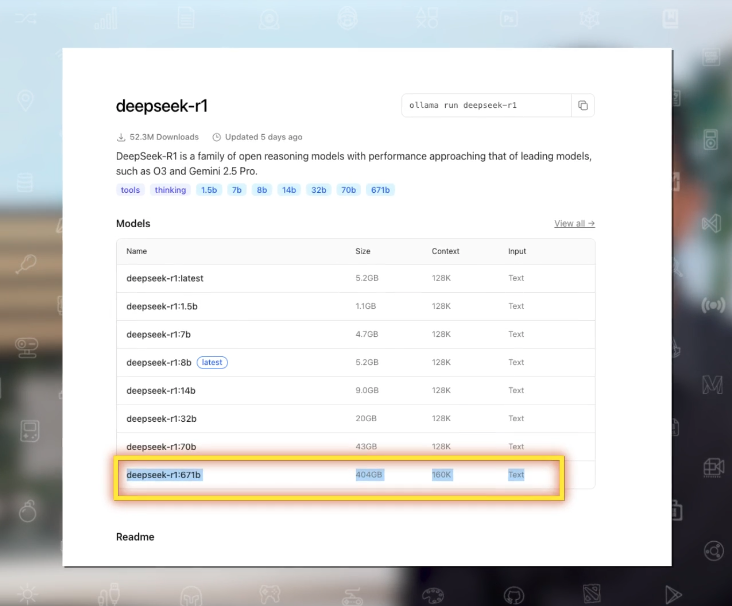Screen dimensions: 732x606
Task: Click the 5.2GB size in deepseek-r1:latest row
Action: tap(367, 278)
